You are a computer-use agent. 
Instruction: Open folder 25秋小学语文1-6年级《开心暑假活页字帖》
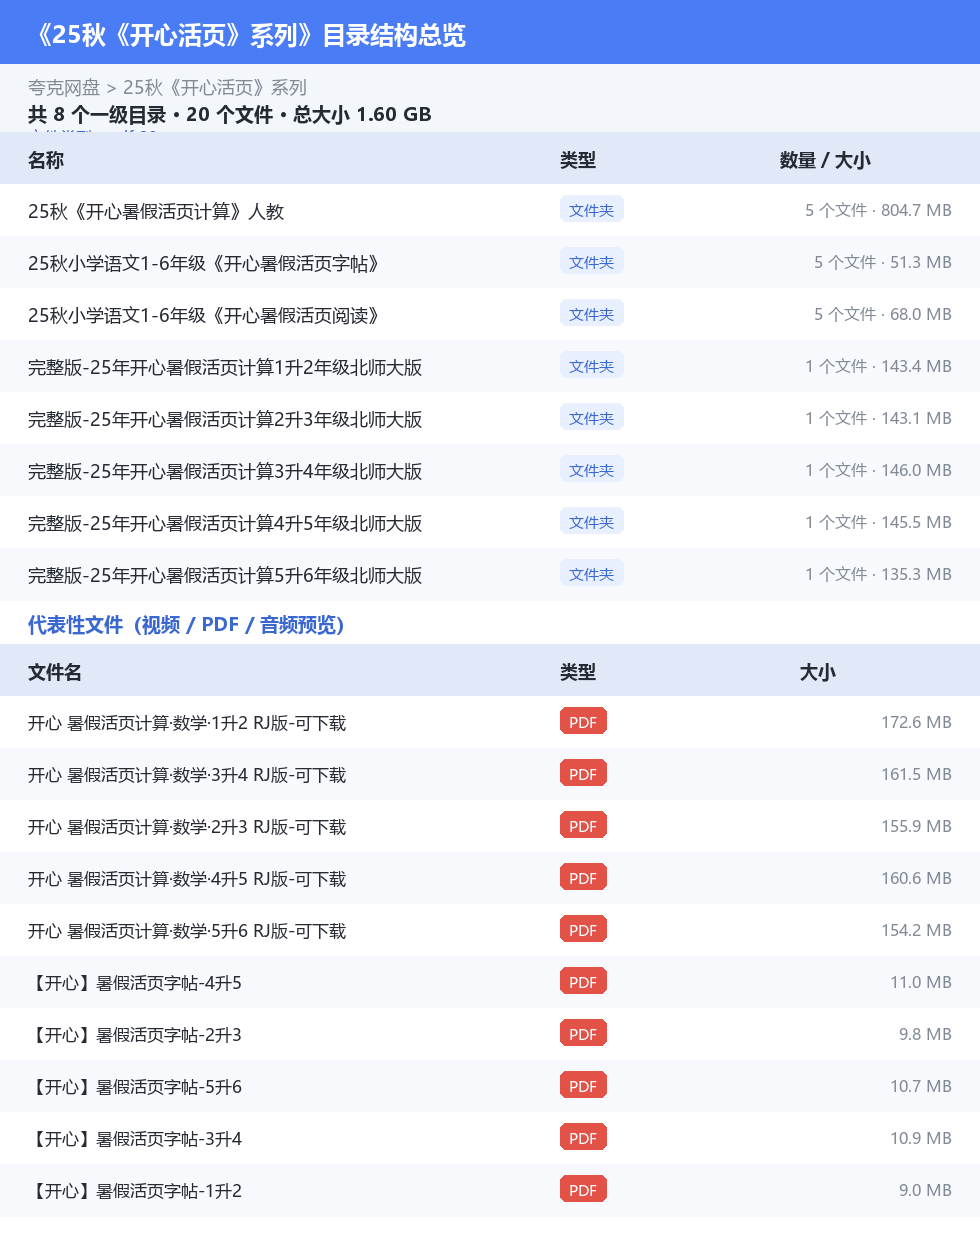point(203,263)
